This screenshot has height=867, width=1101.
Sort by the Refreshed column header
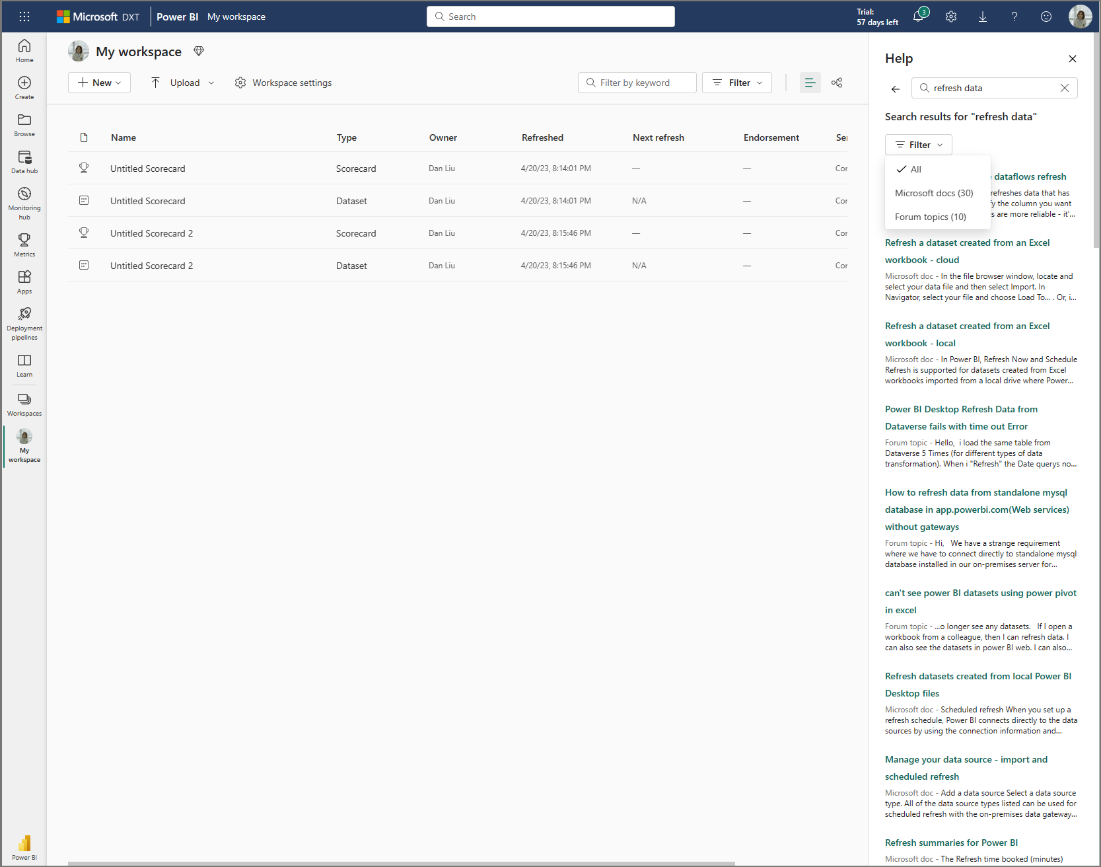coord(542,138)
